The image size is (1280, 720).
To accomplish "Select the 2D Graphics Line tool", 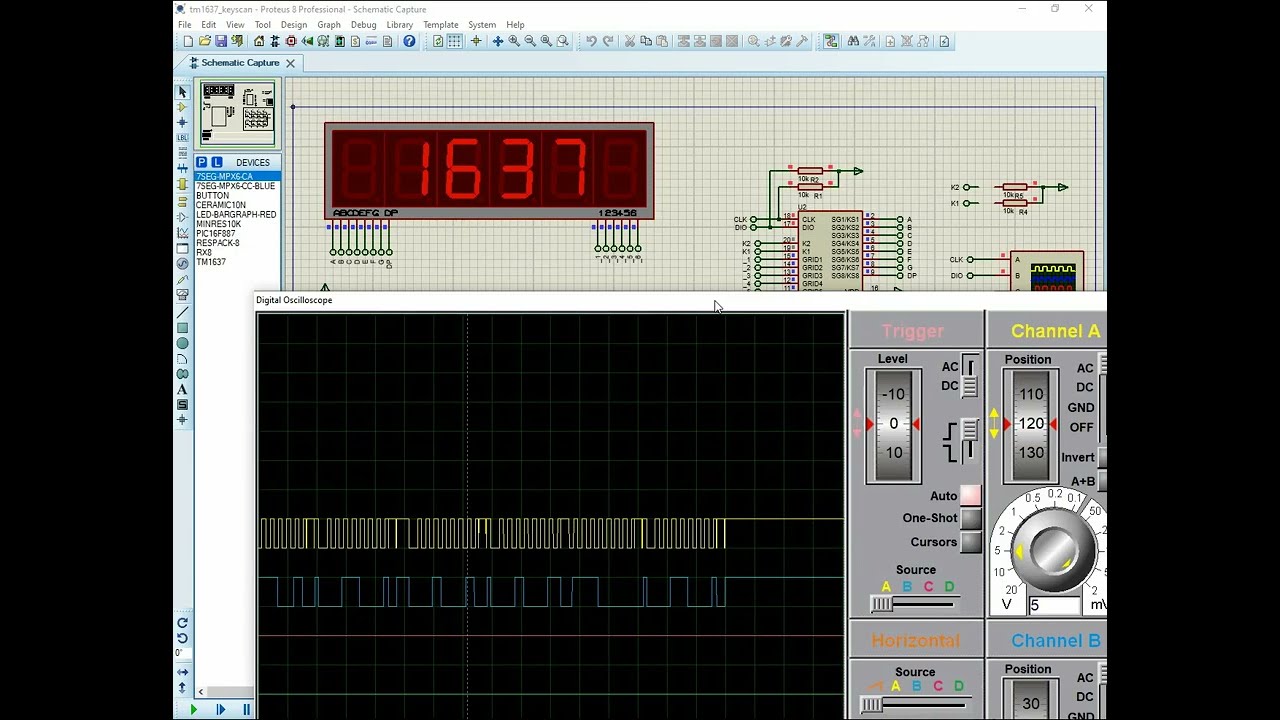I will pos(182,313).
